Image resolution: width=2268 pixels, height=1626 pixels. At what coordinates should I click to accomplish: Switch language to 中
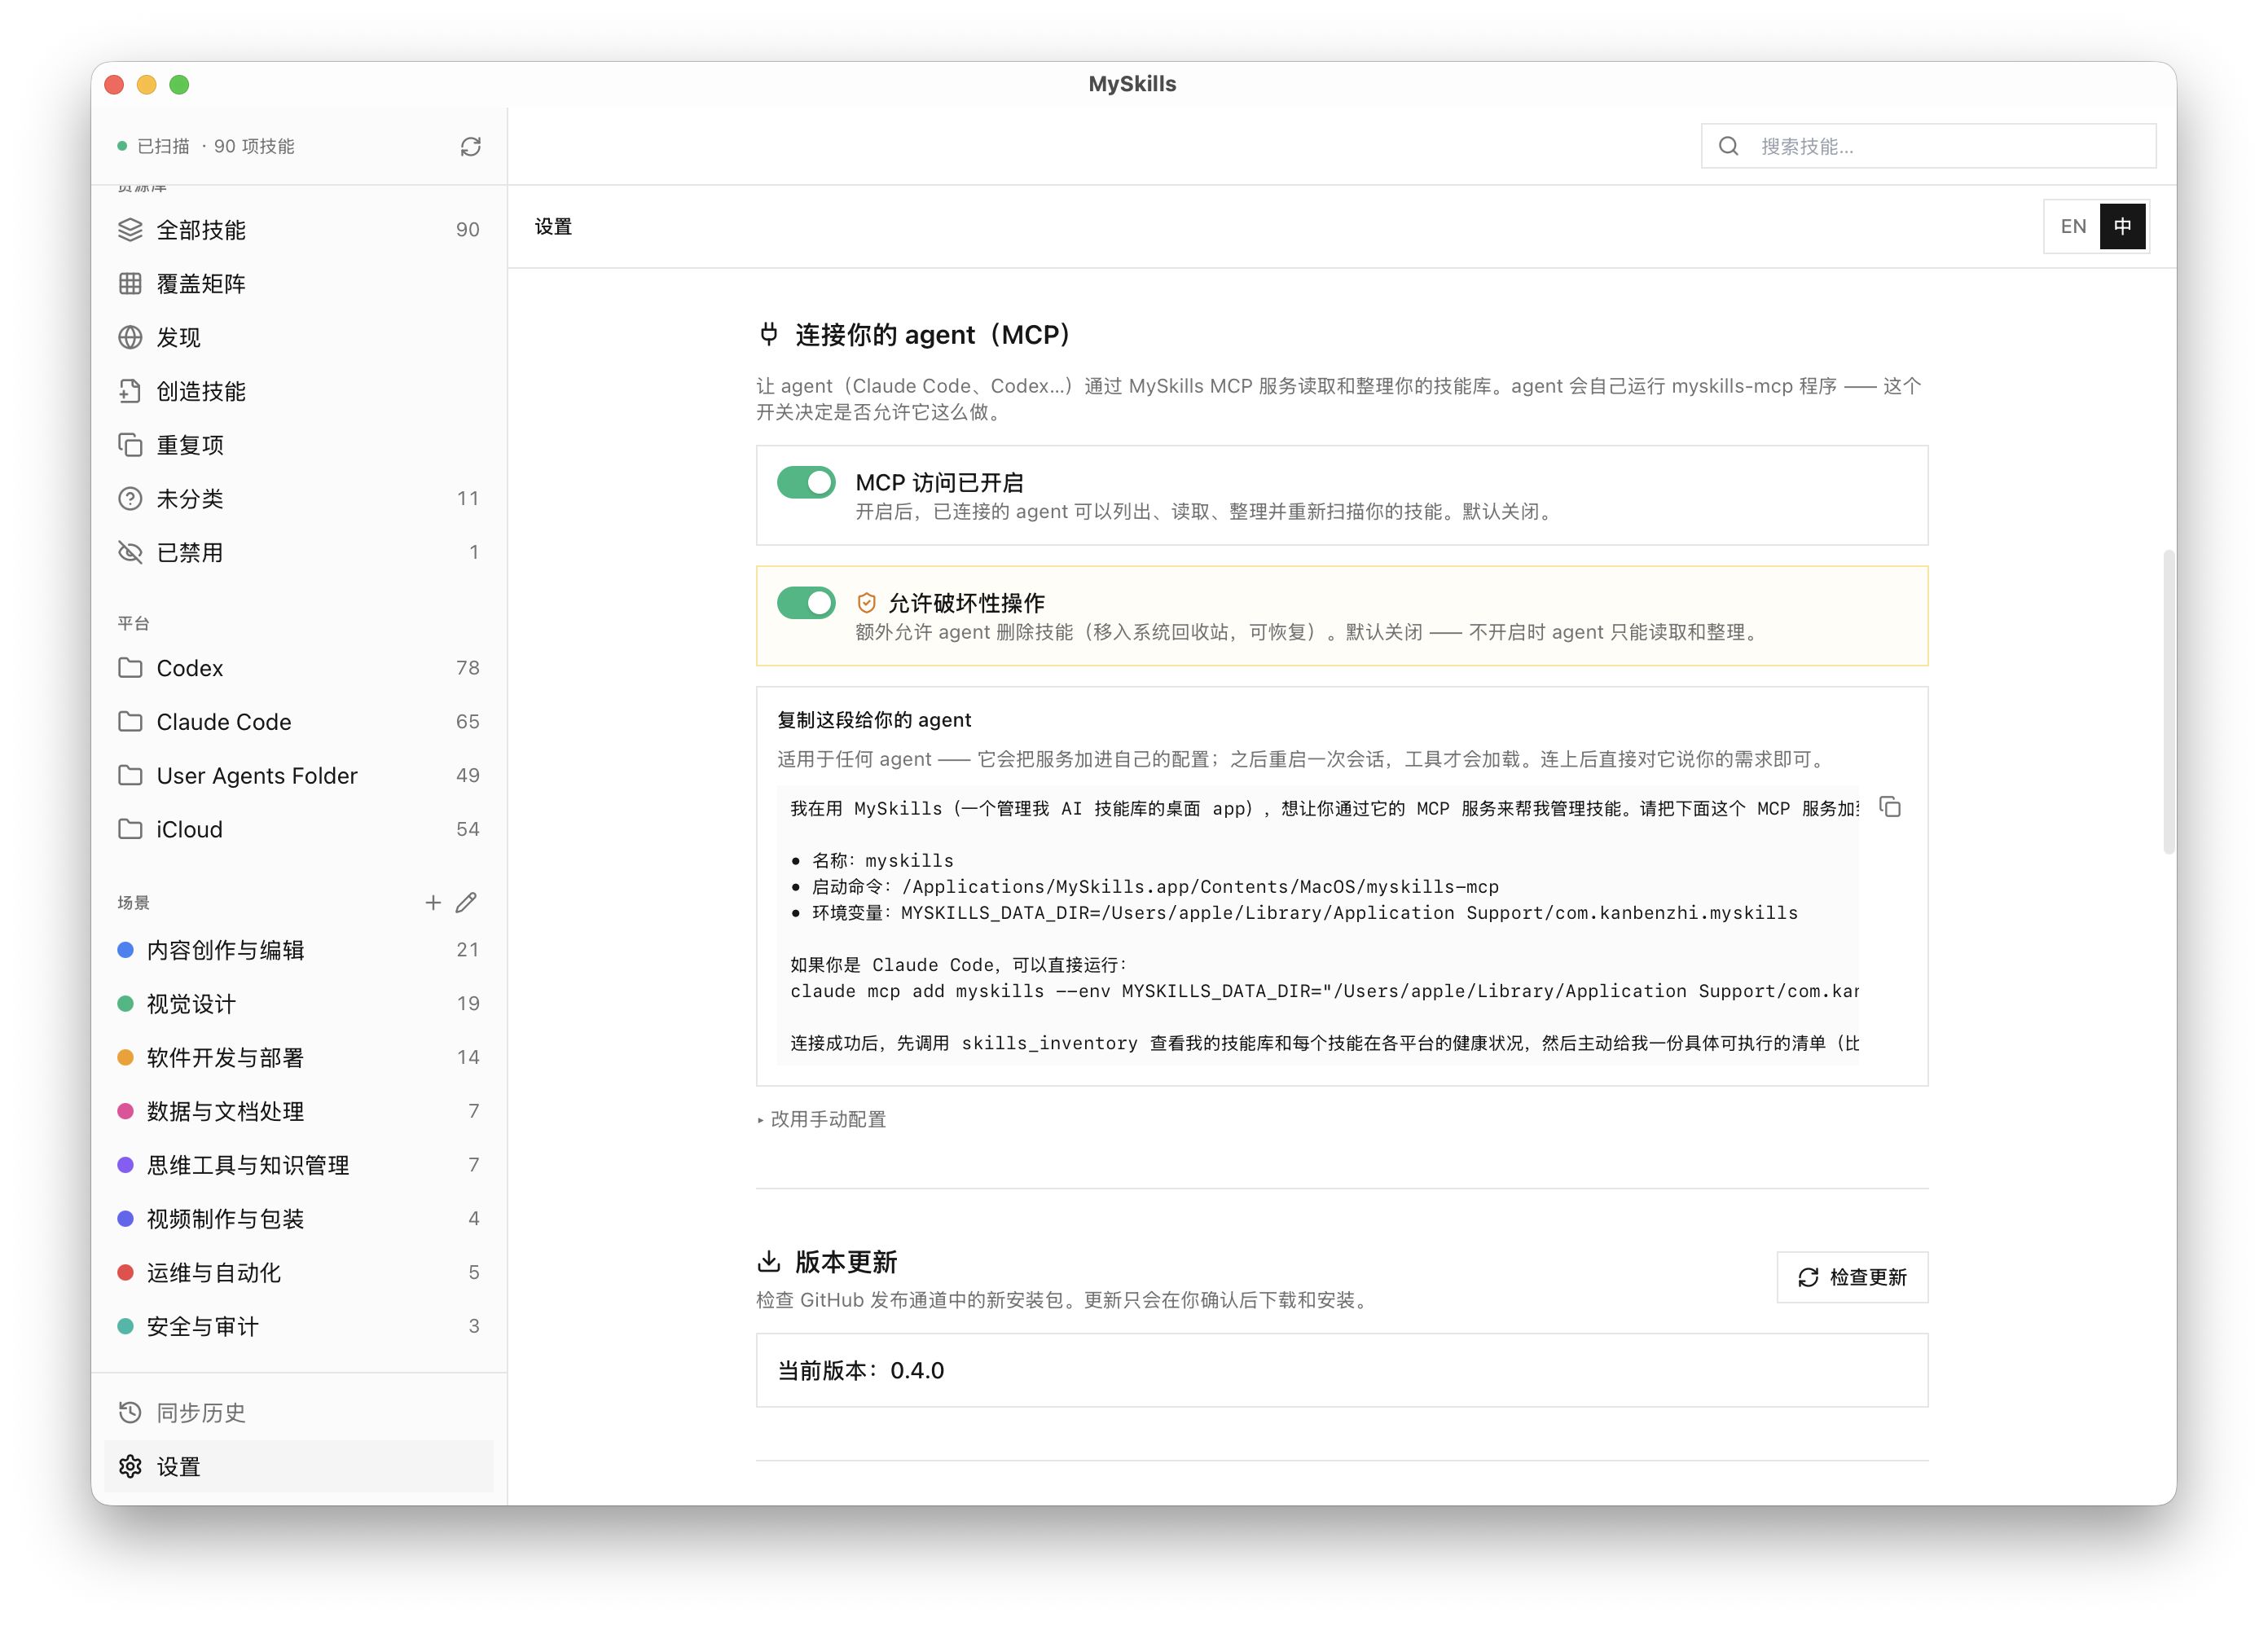[2122, 227]
